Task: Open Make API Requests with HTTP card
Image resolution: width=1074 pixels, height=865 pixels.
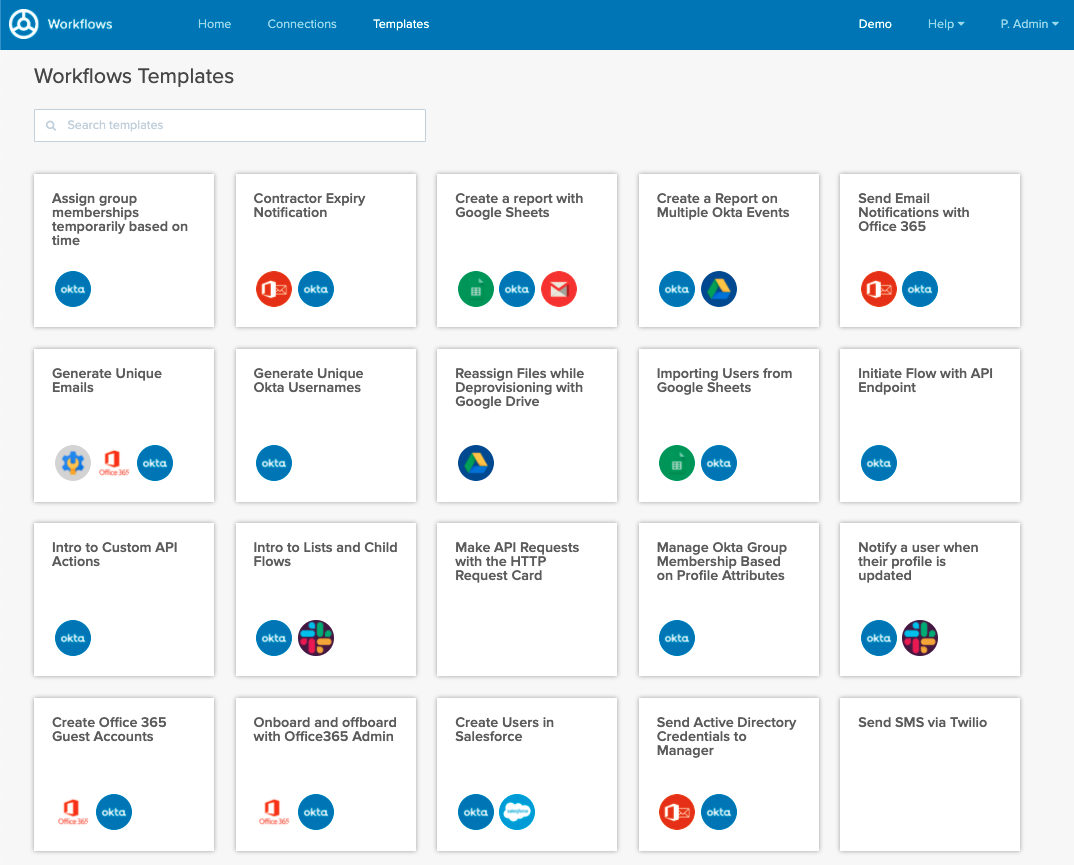Action: pos(527,599)
